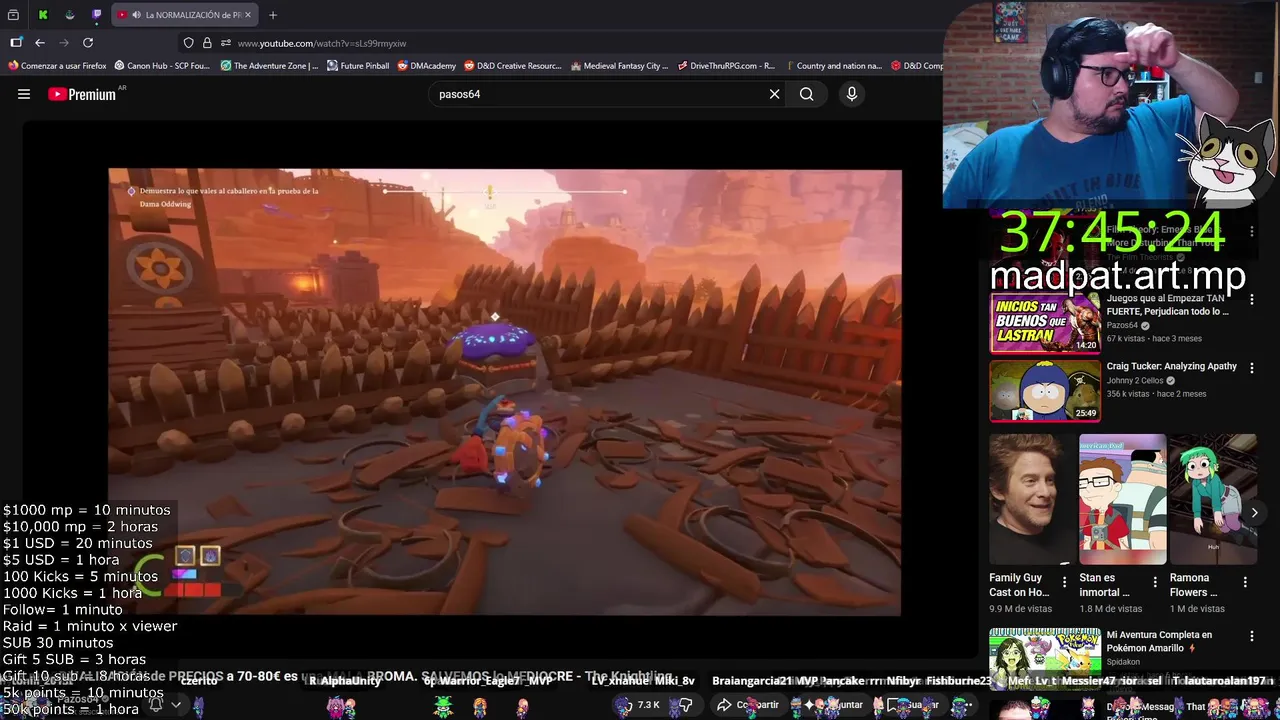Click the container icon left of Back
The image size is (1280, 720).
coord(16,43)
